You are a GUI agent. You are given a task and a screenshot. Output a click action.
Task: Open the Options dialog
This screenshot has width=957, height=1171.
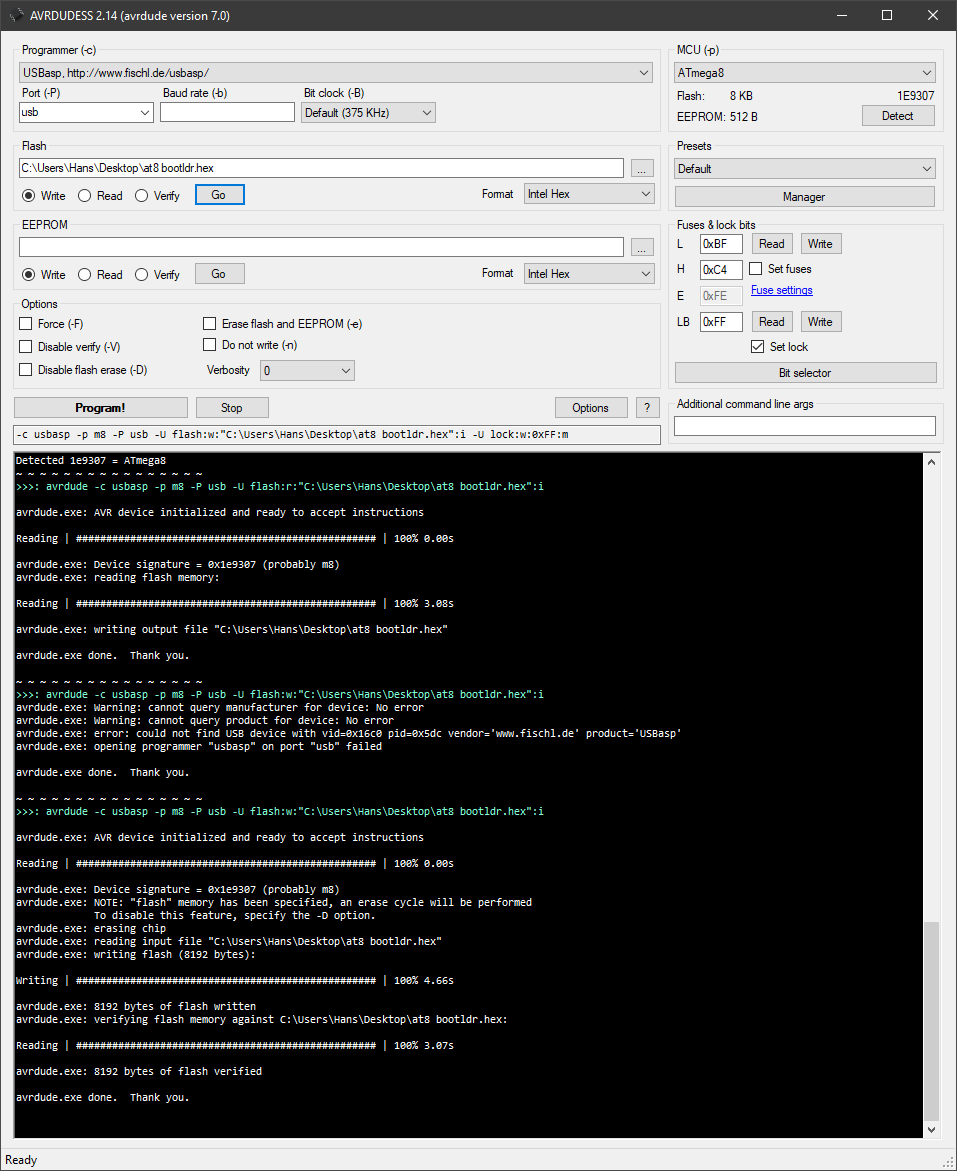click(591, 408)
